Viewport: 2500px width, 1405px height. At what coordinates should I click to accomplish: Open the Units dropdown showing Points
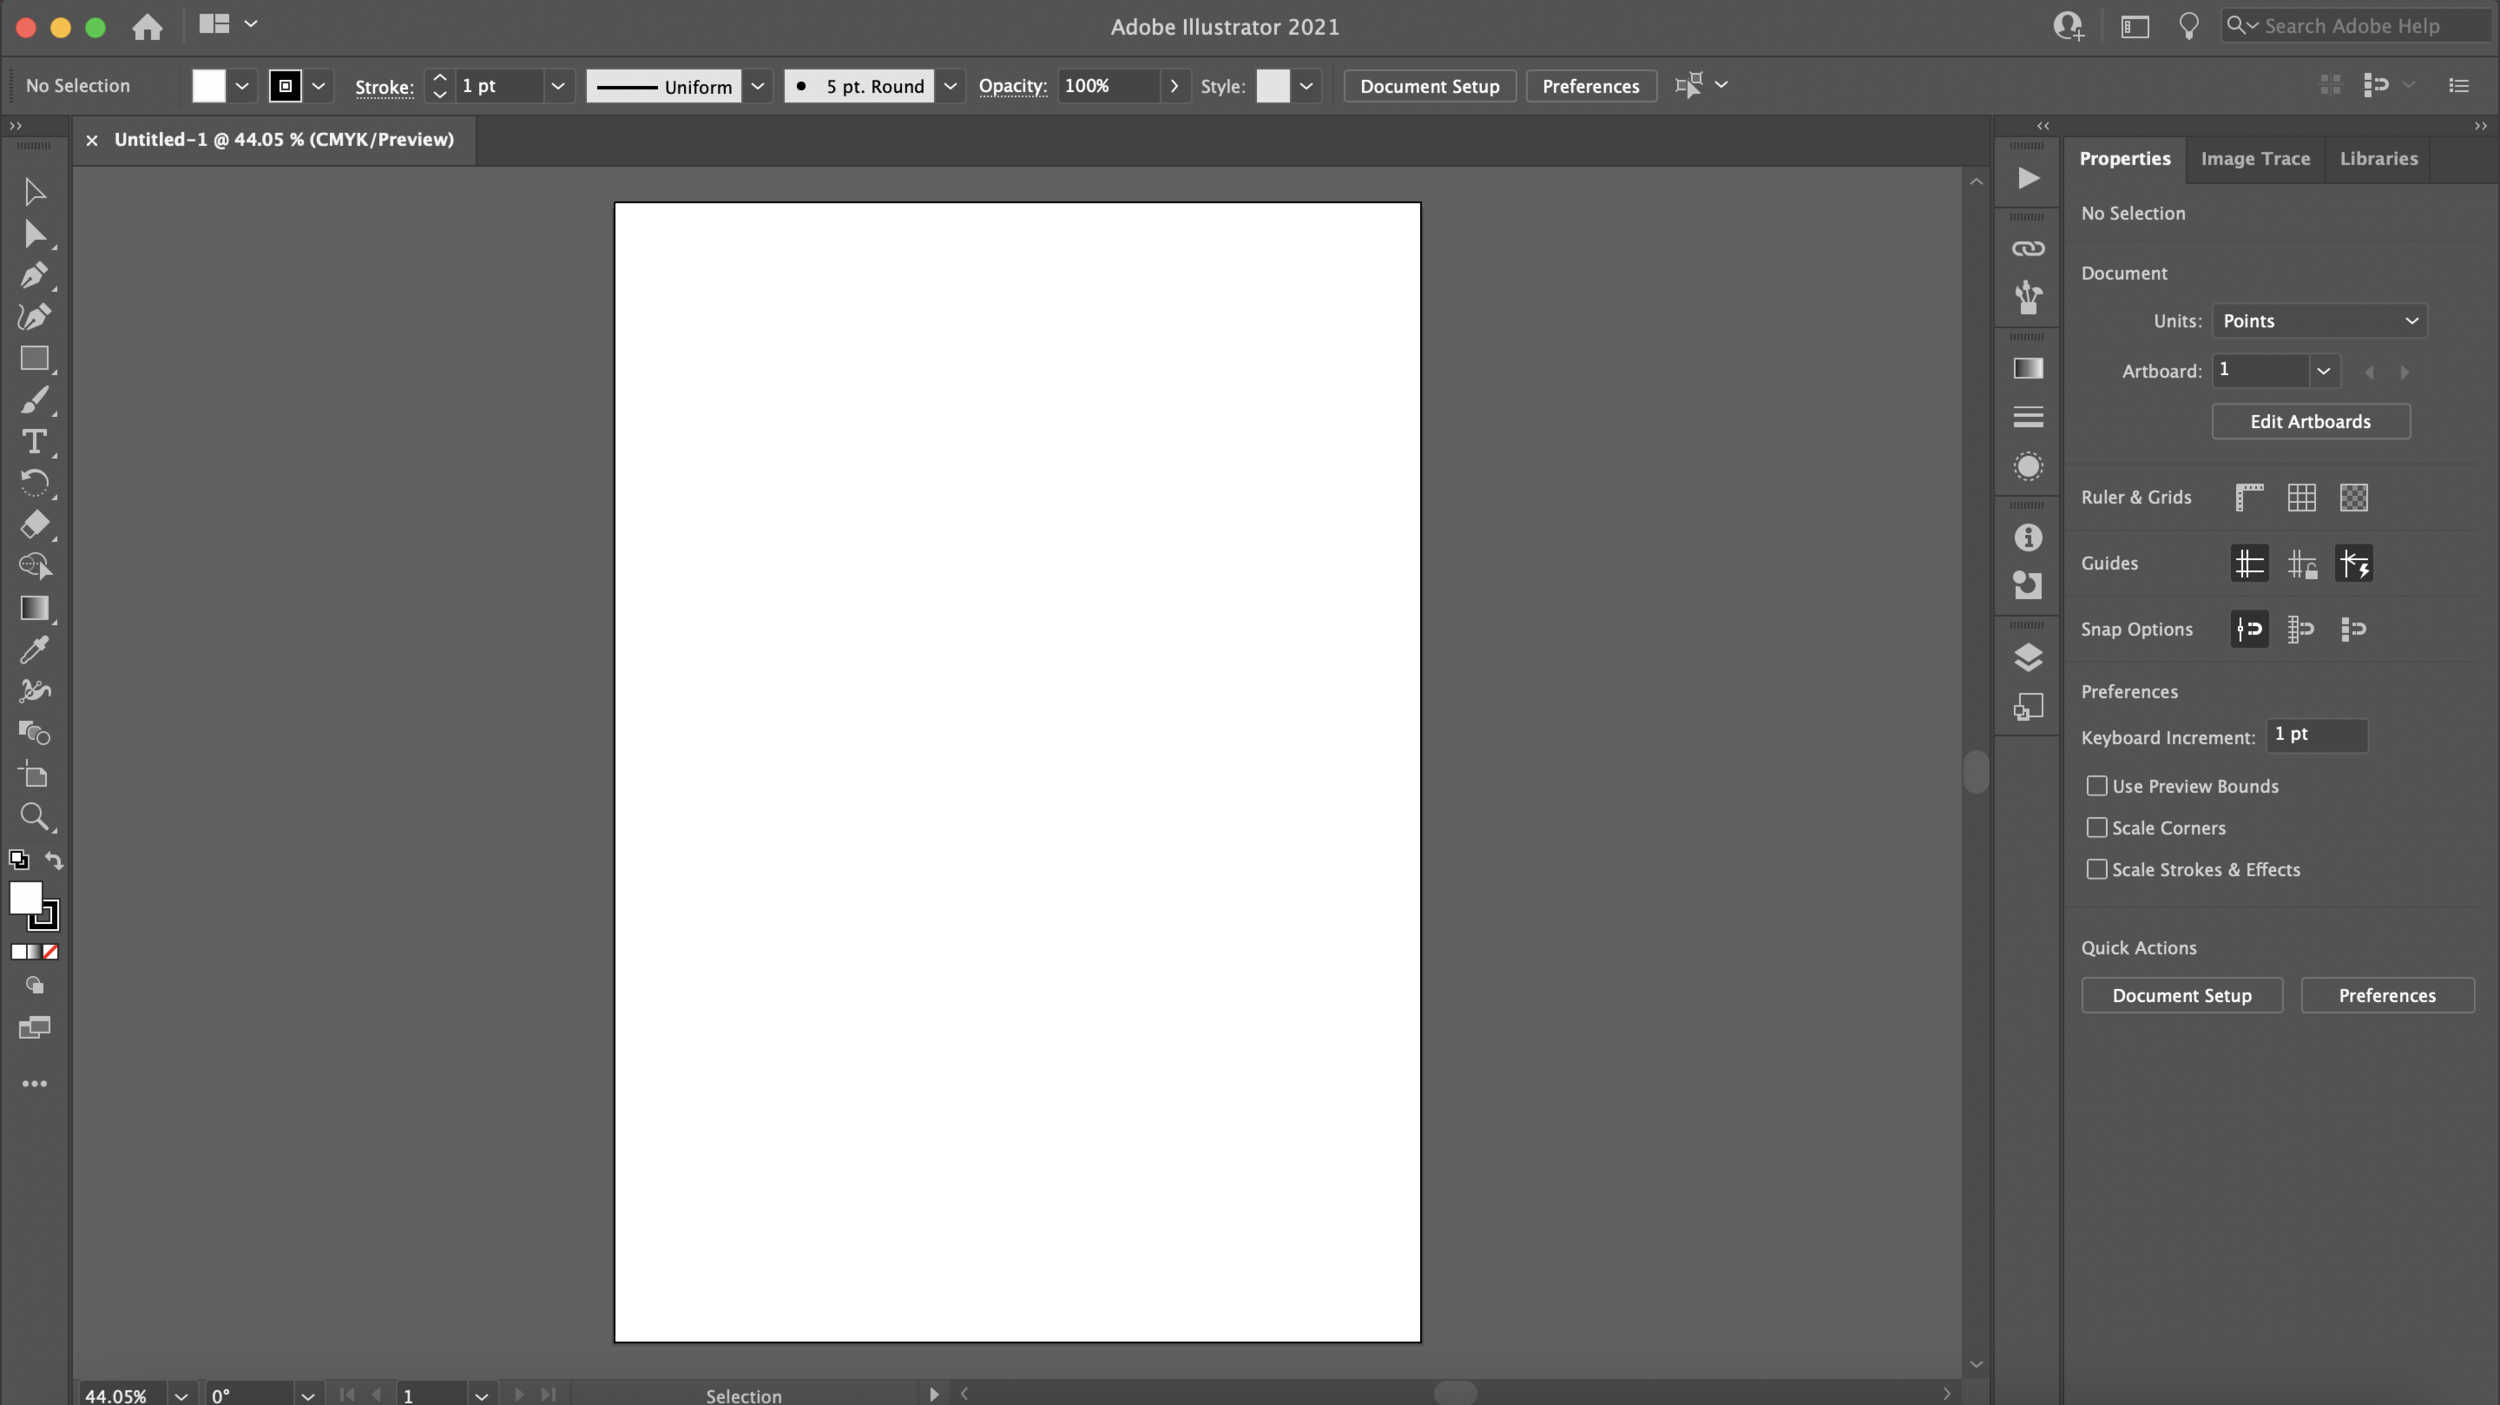(2318, 320)
